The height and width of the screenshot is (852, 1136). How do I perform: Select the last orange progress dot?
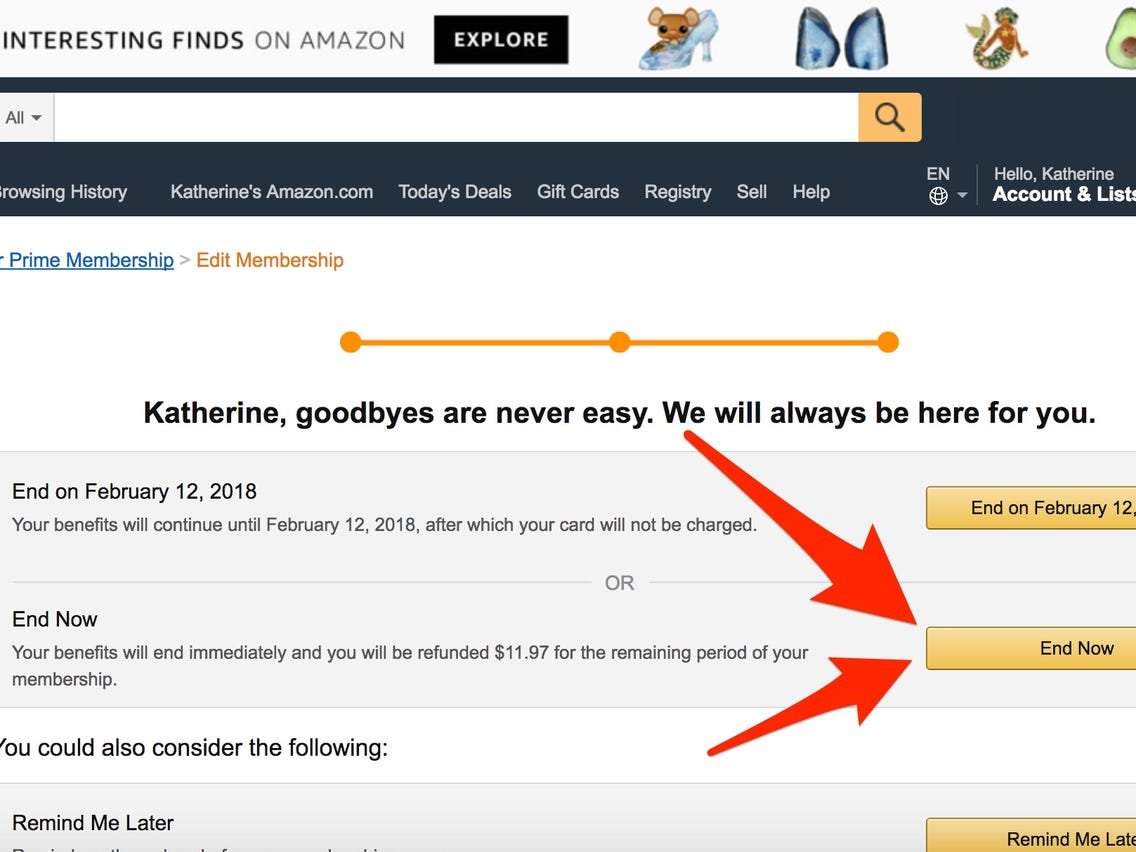[888, 341]
